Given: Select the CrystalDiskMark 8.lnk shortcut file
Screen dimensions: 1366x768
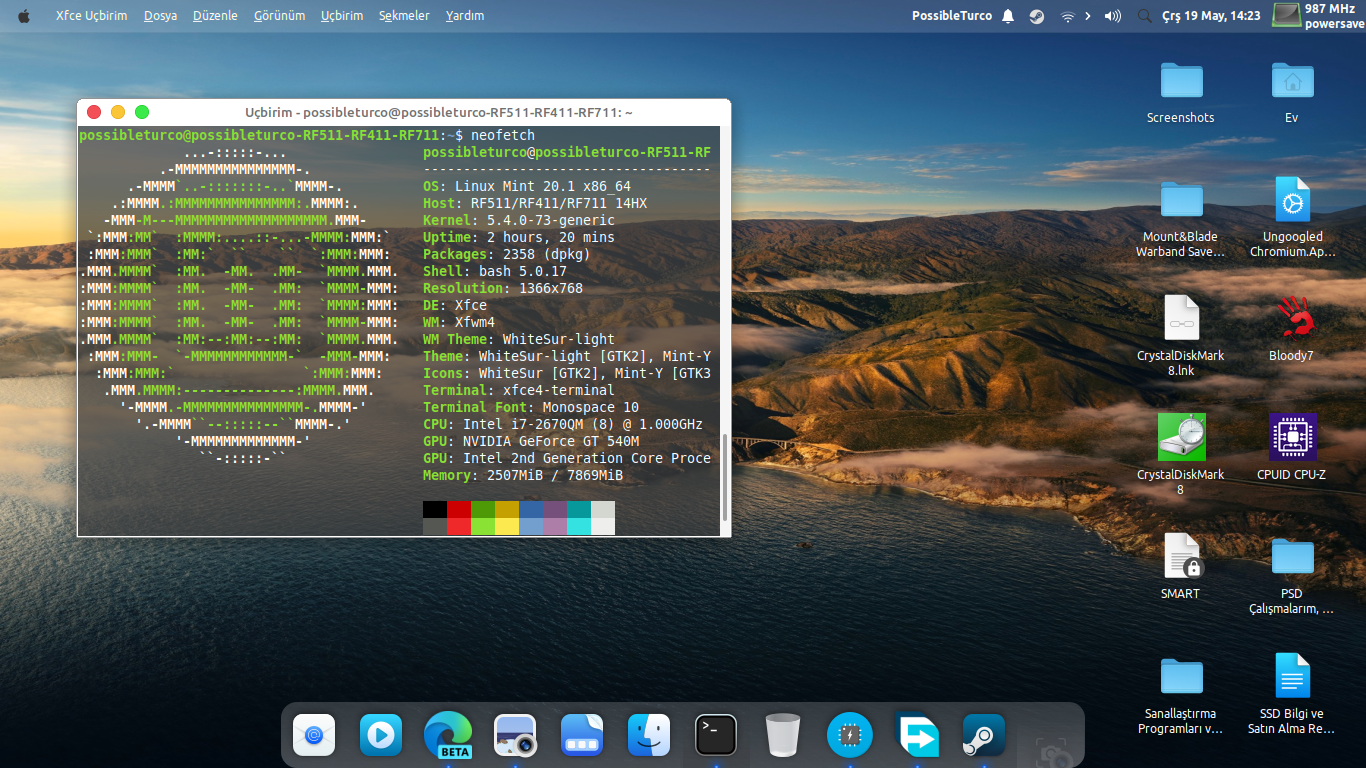Looking at the screenshot, I should [x=1181, y=336].
